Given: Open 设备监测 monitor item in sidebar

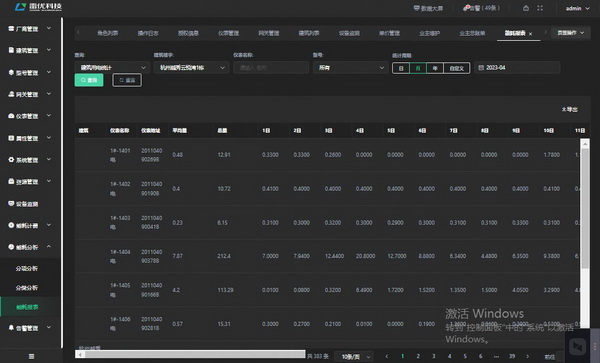Looking at the screenshot, I should [26, 204].
